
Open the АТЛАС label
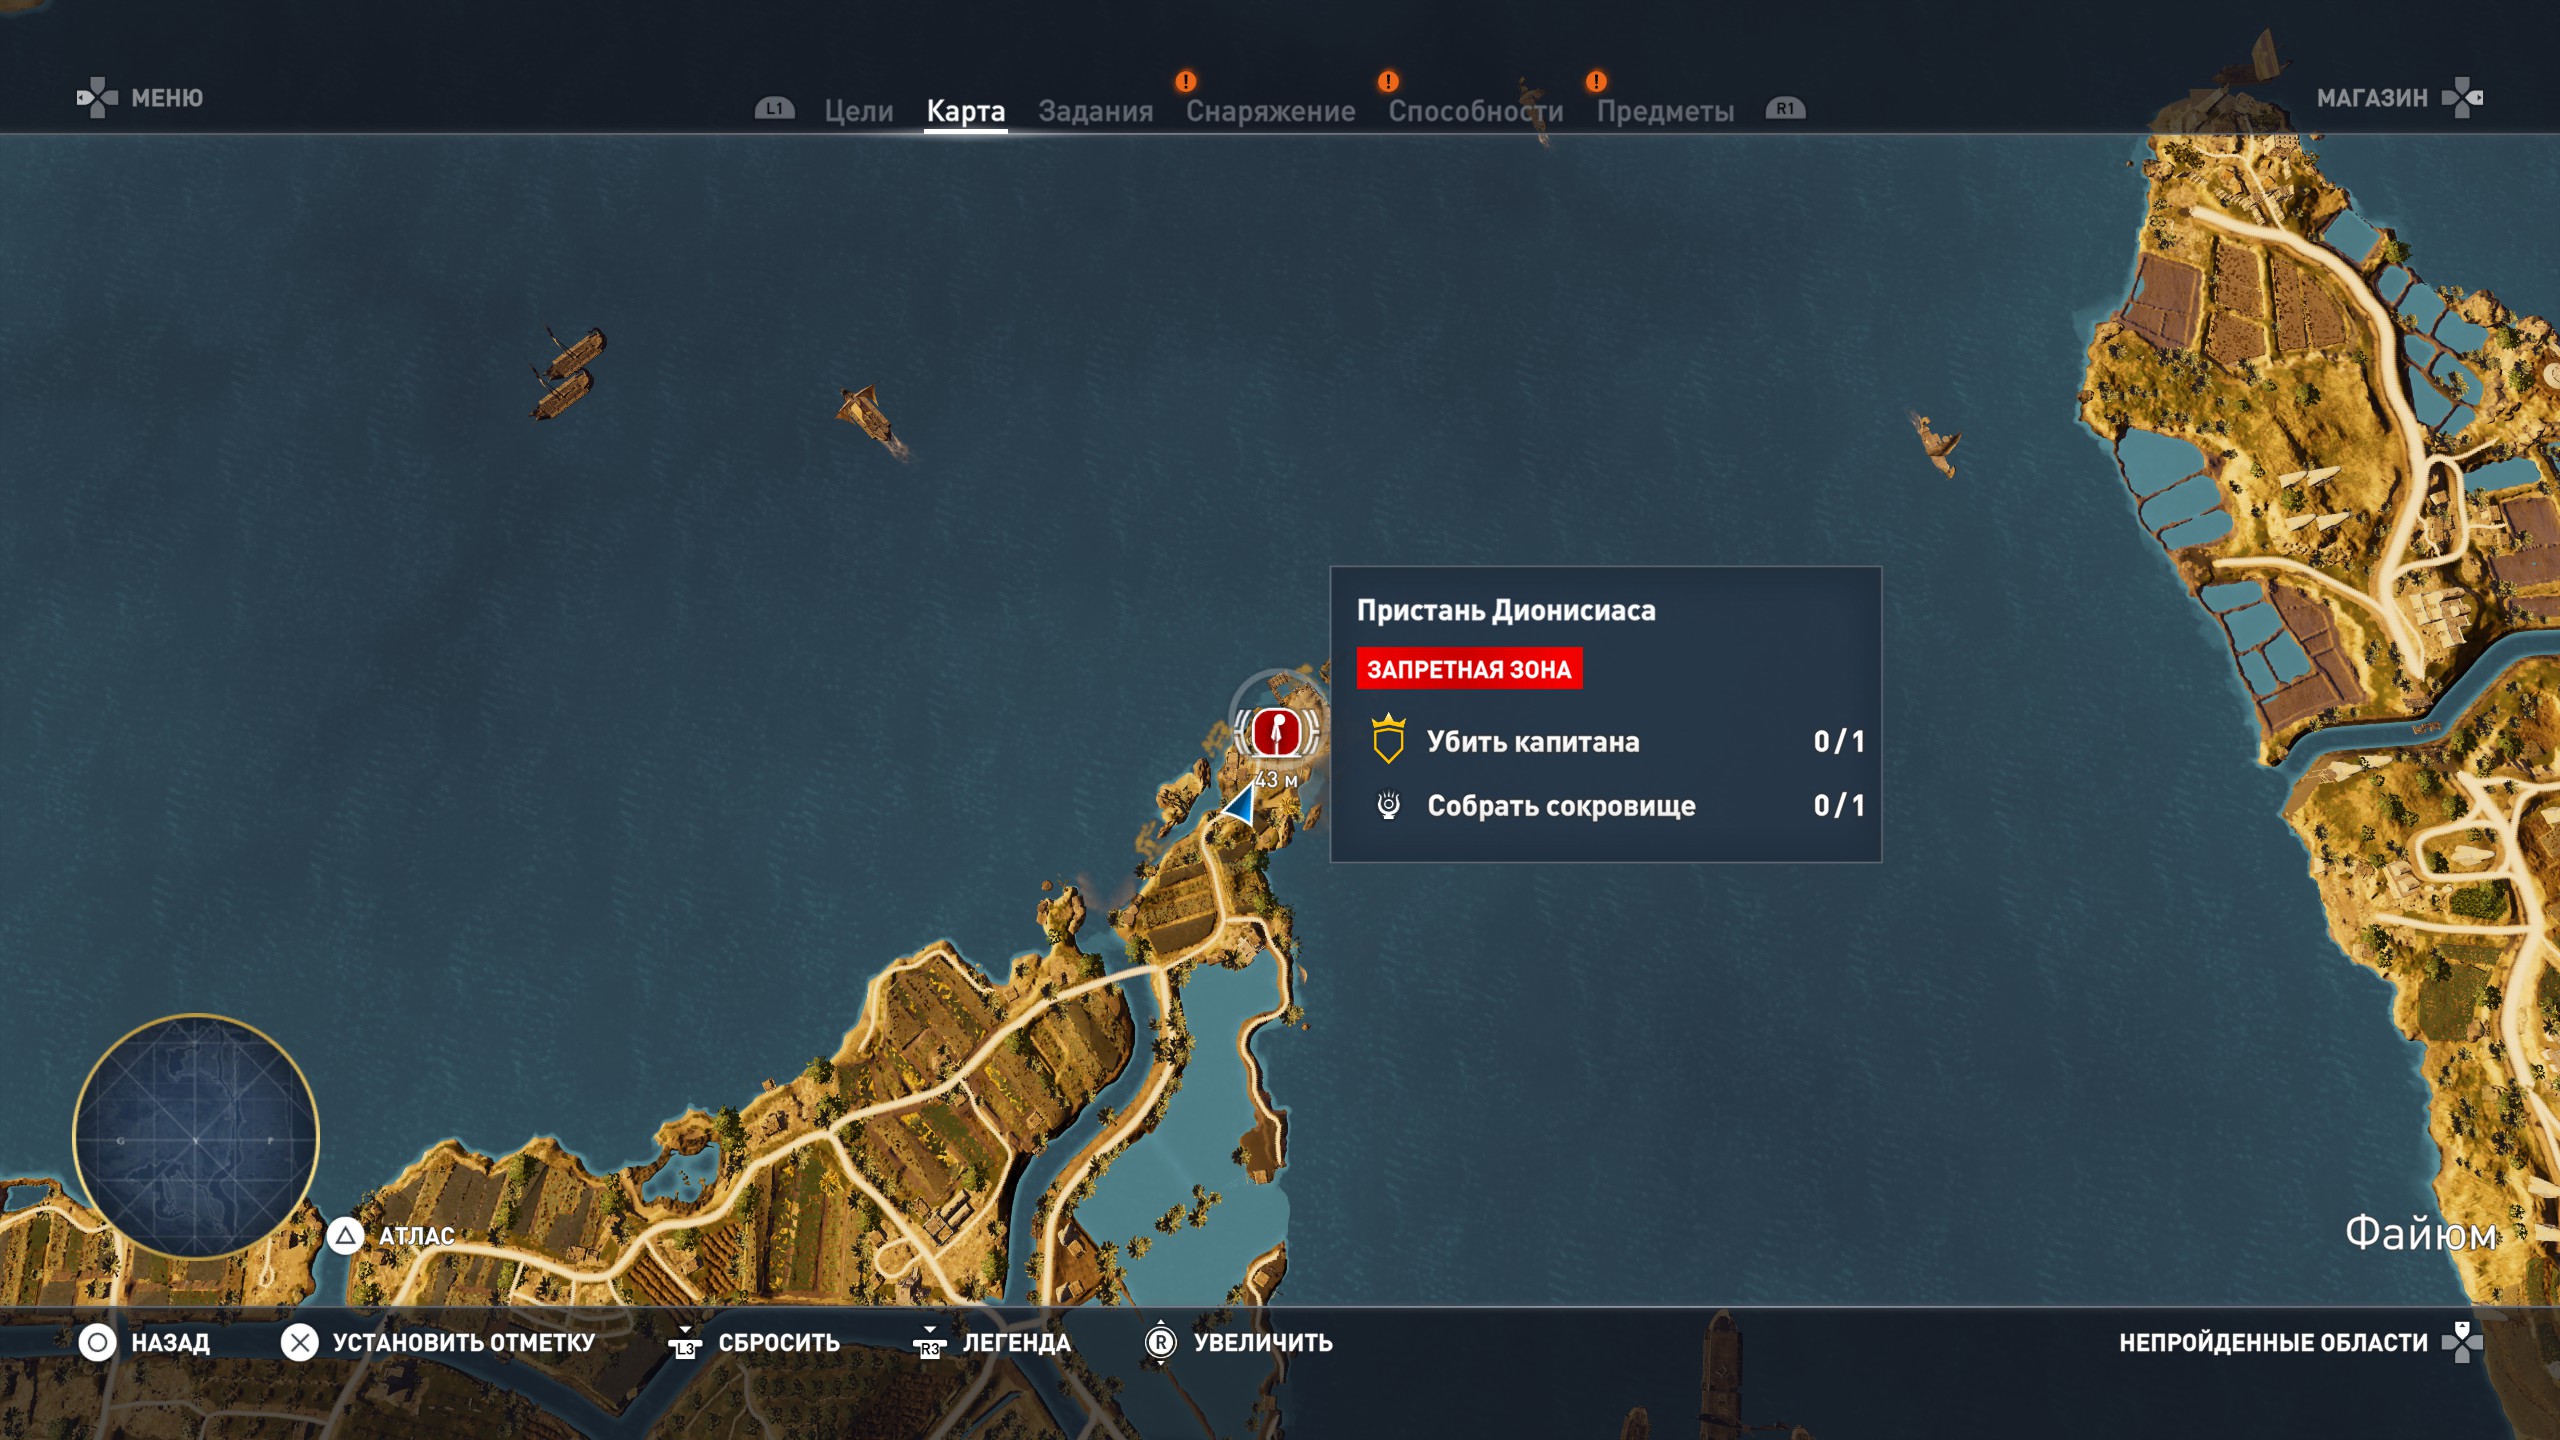click(417, 1236)
